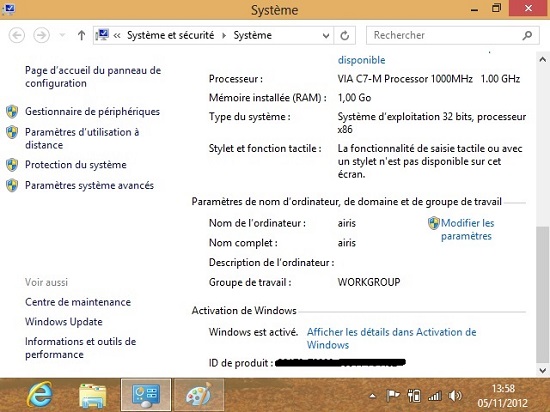The width and height of the screenshot is (550, 412).
Task: Click the blue 'disponible' link
Action: click(x=361, y=60)
